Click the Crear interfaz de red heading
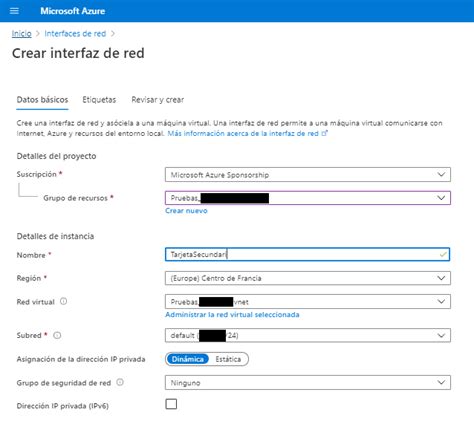Image resolution: width=474 pixels, height=427 pixels. point(78,53)
